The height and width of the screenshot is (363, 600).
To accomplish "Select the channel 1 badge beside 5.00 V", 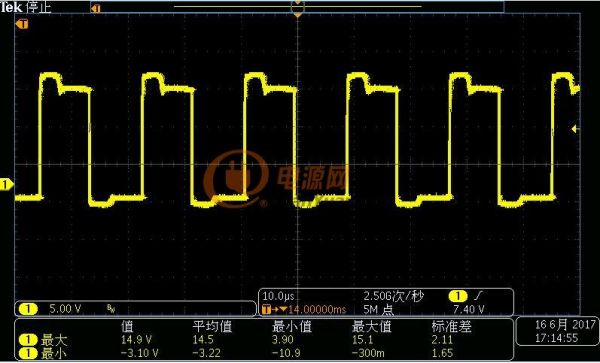I will pos(28,309).
